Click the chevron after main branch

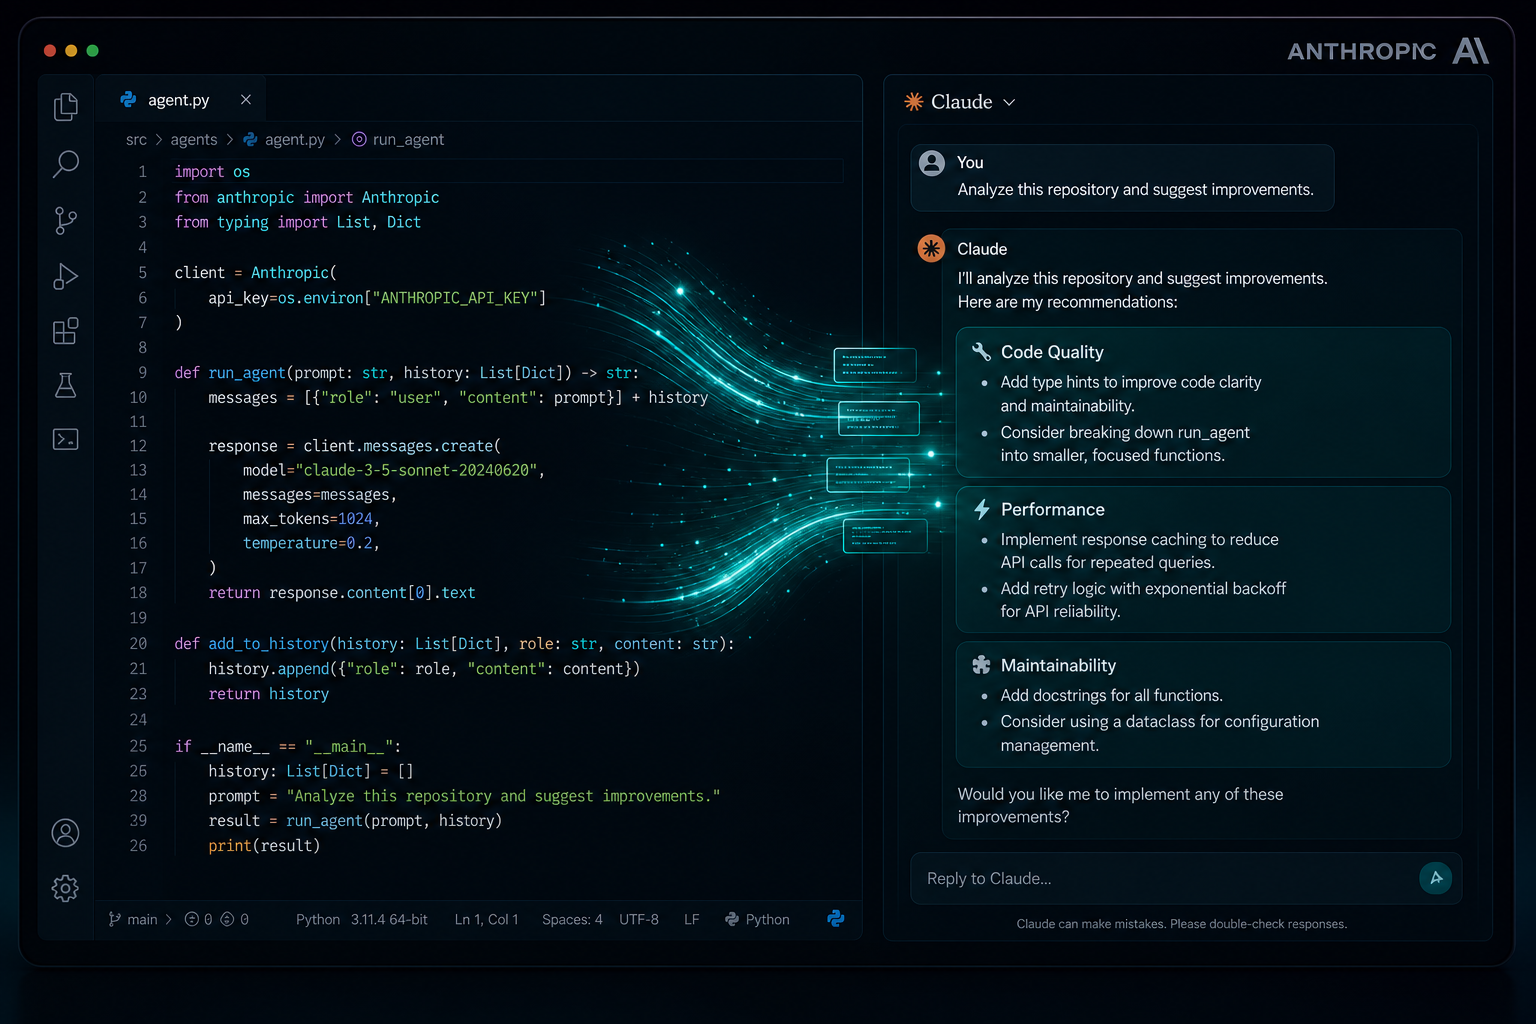(x=168, y=919)
